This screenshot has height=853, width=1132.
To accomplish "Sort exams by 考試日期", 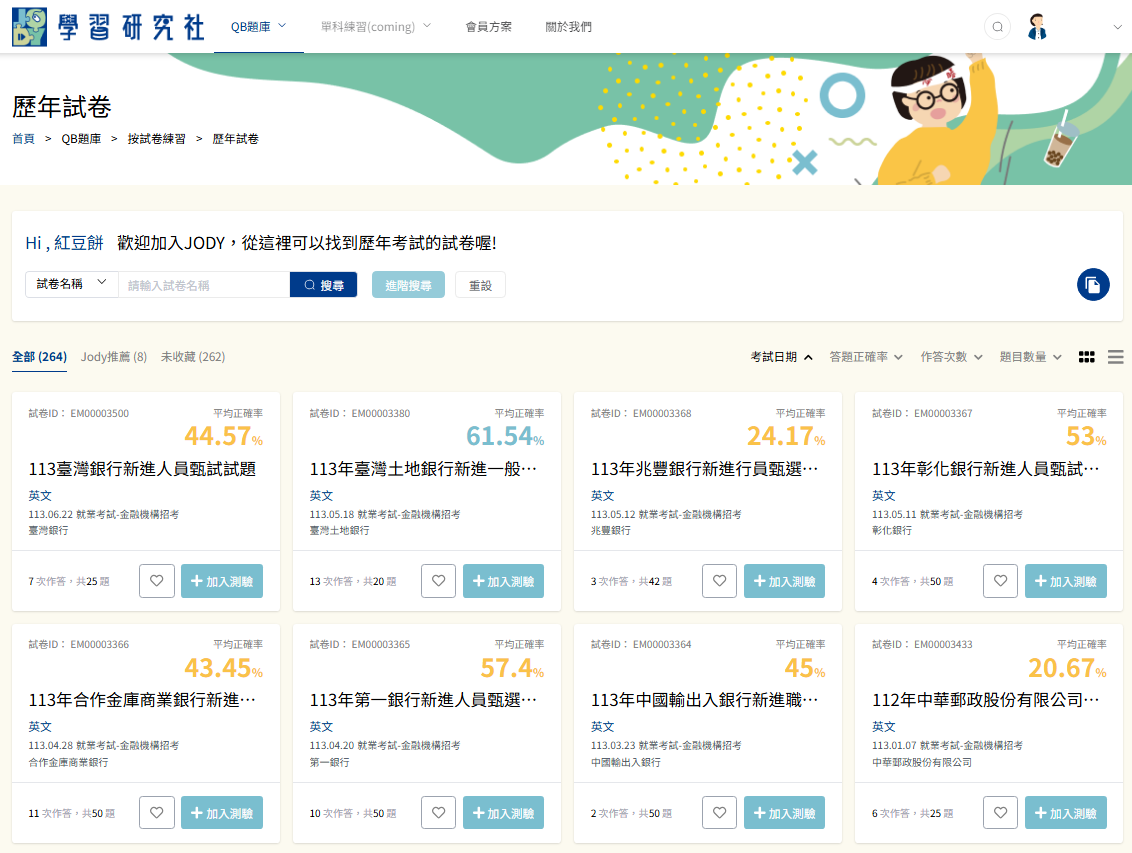I will (x=781, y=357).
